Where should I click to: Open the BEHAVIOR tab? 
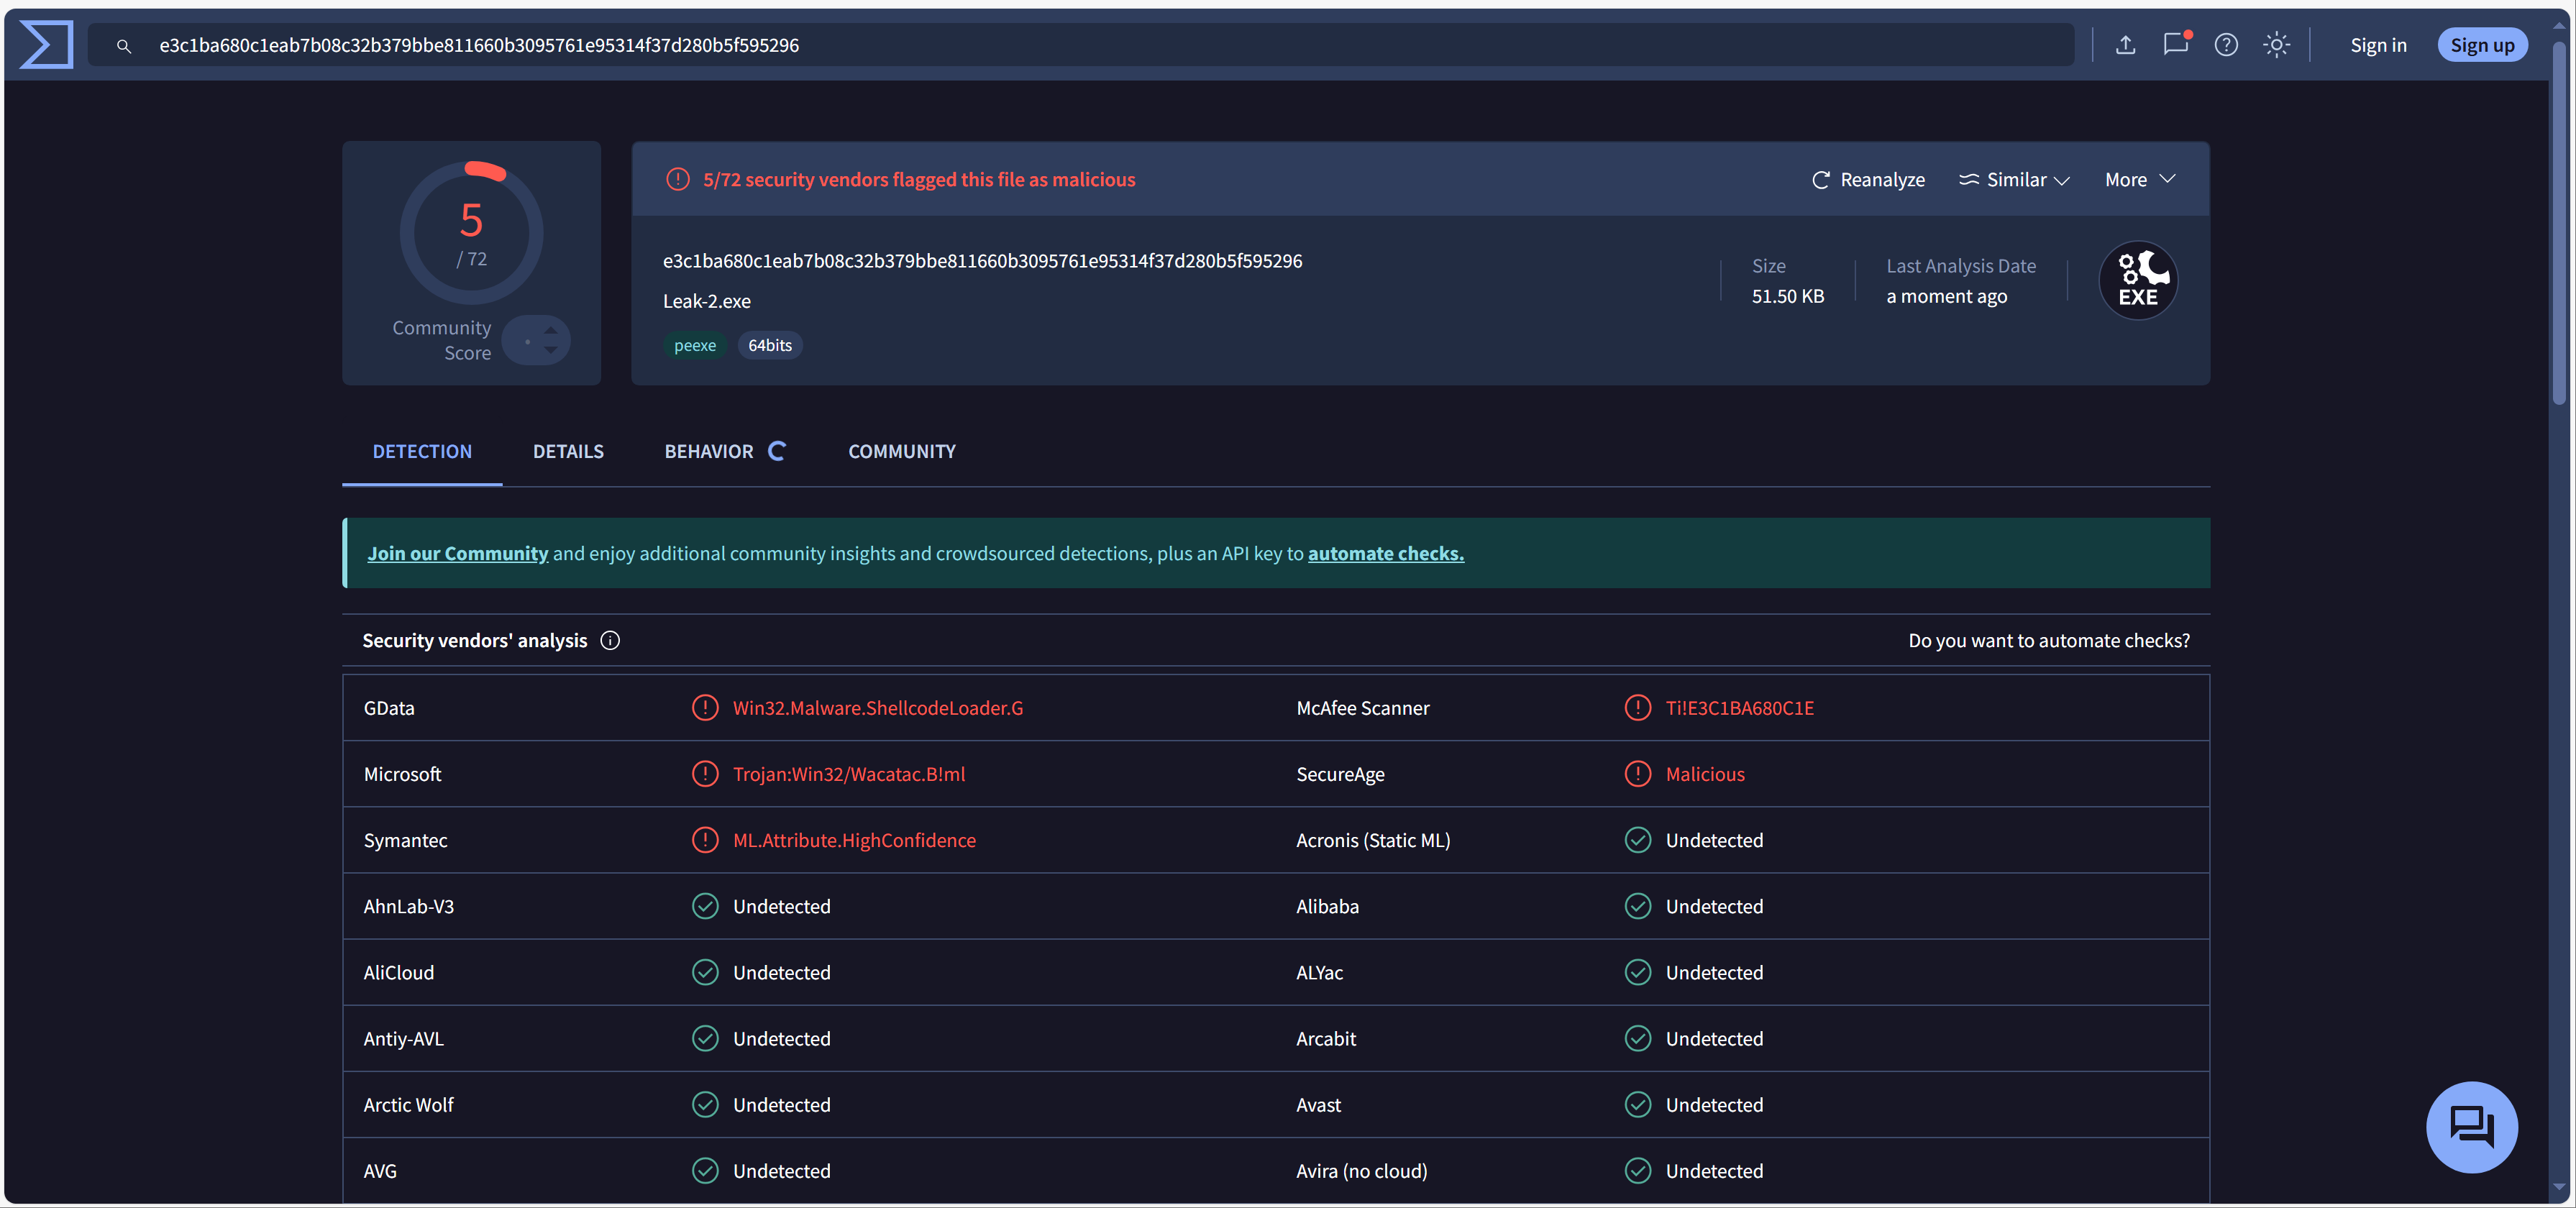[x=708, y=452]
